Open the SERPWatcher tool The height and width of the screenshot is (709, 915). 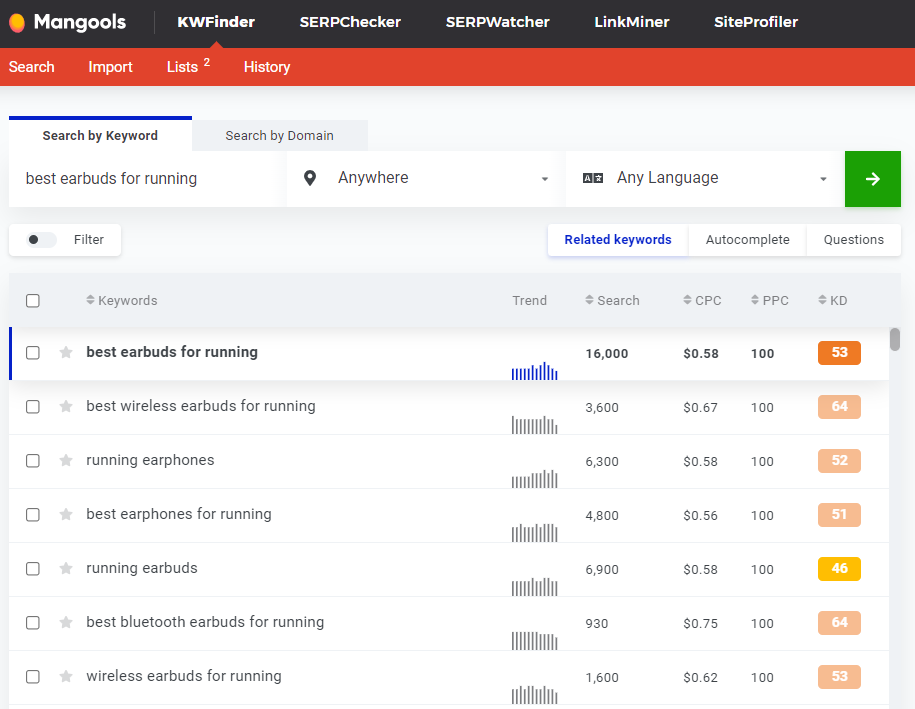click(x=498, y=22)
